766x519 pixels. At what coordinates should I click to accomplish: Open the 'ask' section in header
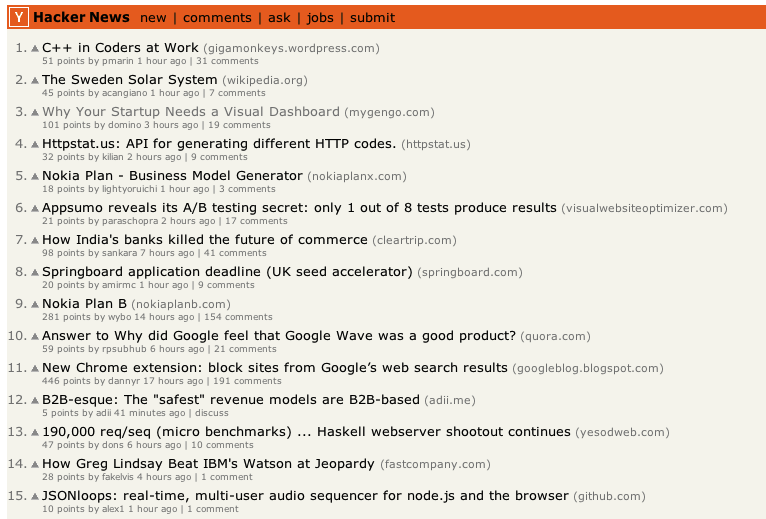click(x=279, y=17)
